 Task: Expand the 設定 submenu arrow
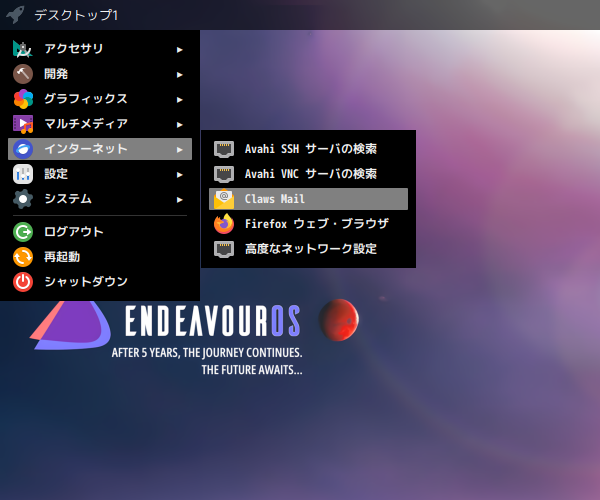click(x=179, y=175)
